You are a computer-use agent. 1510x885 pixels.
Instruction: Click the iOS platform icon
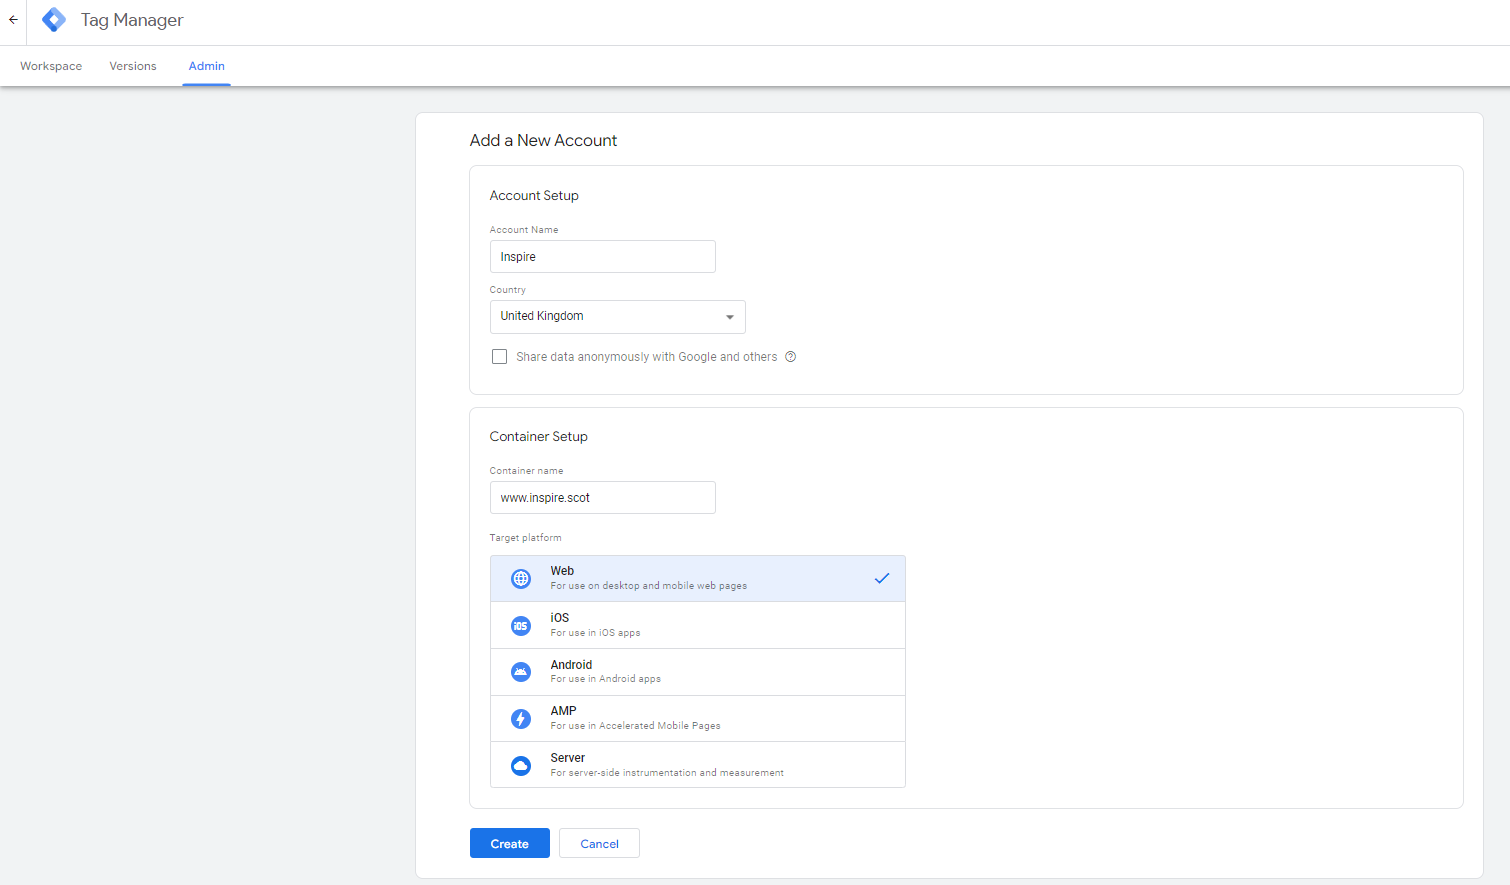(521, 626)
